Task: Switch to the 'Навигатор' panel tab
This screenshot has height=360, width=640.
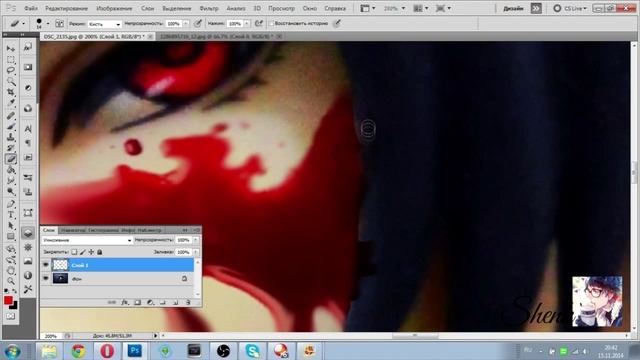Action: point(73,230)
